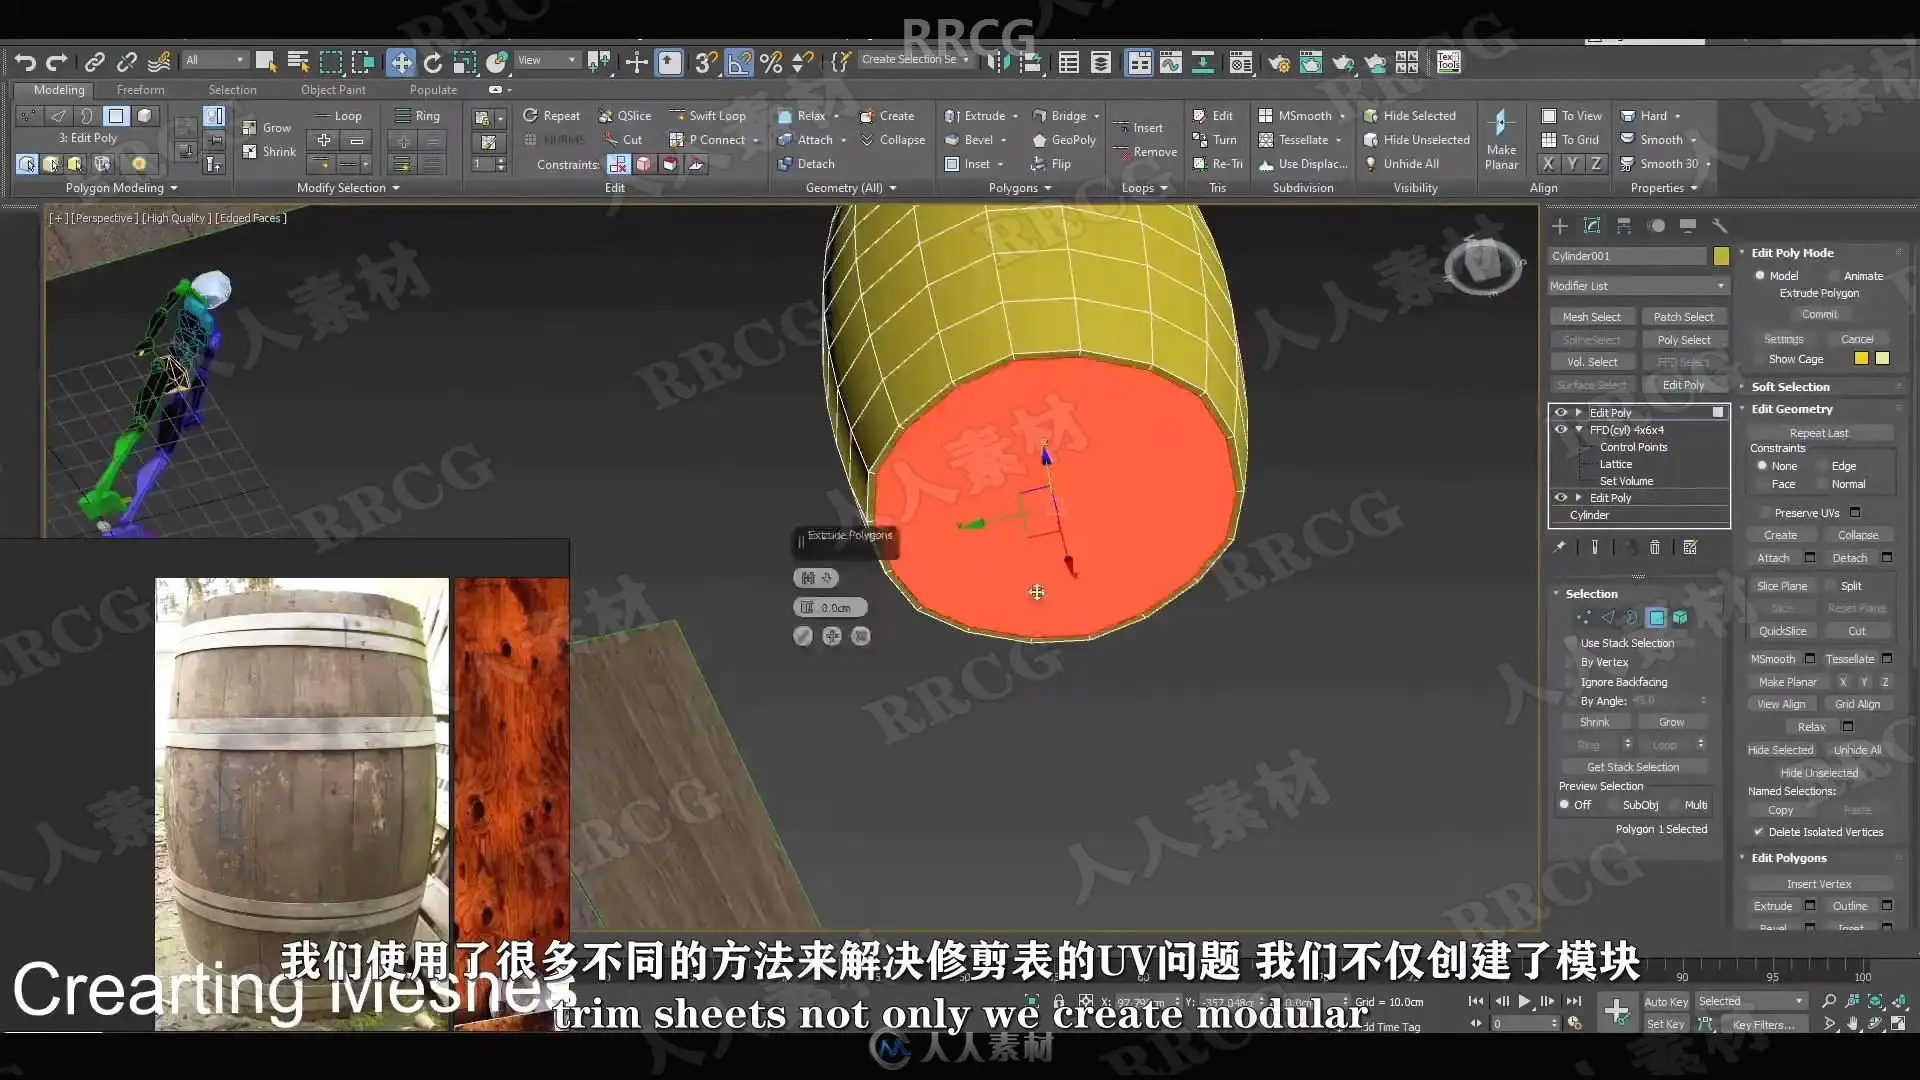Click the Redo arrow in main toolbar
Viewport: 1920px width, 1080px height.
pyautogui.click(x=57, y=62)
